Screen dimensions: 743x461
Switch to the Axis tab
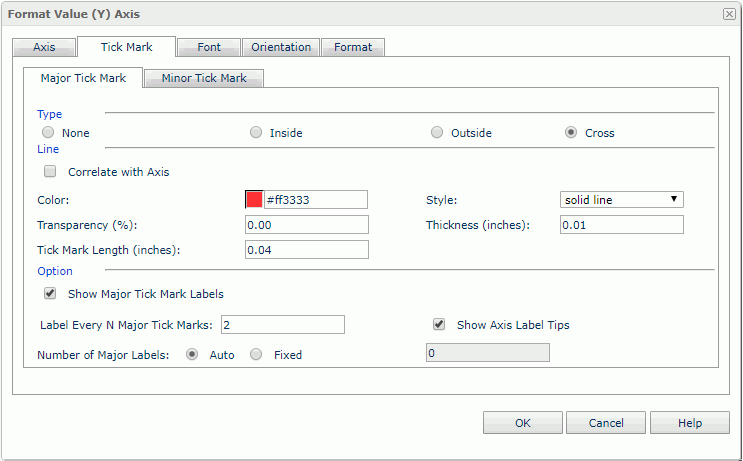(44, 47)
